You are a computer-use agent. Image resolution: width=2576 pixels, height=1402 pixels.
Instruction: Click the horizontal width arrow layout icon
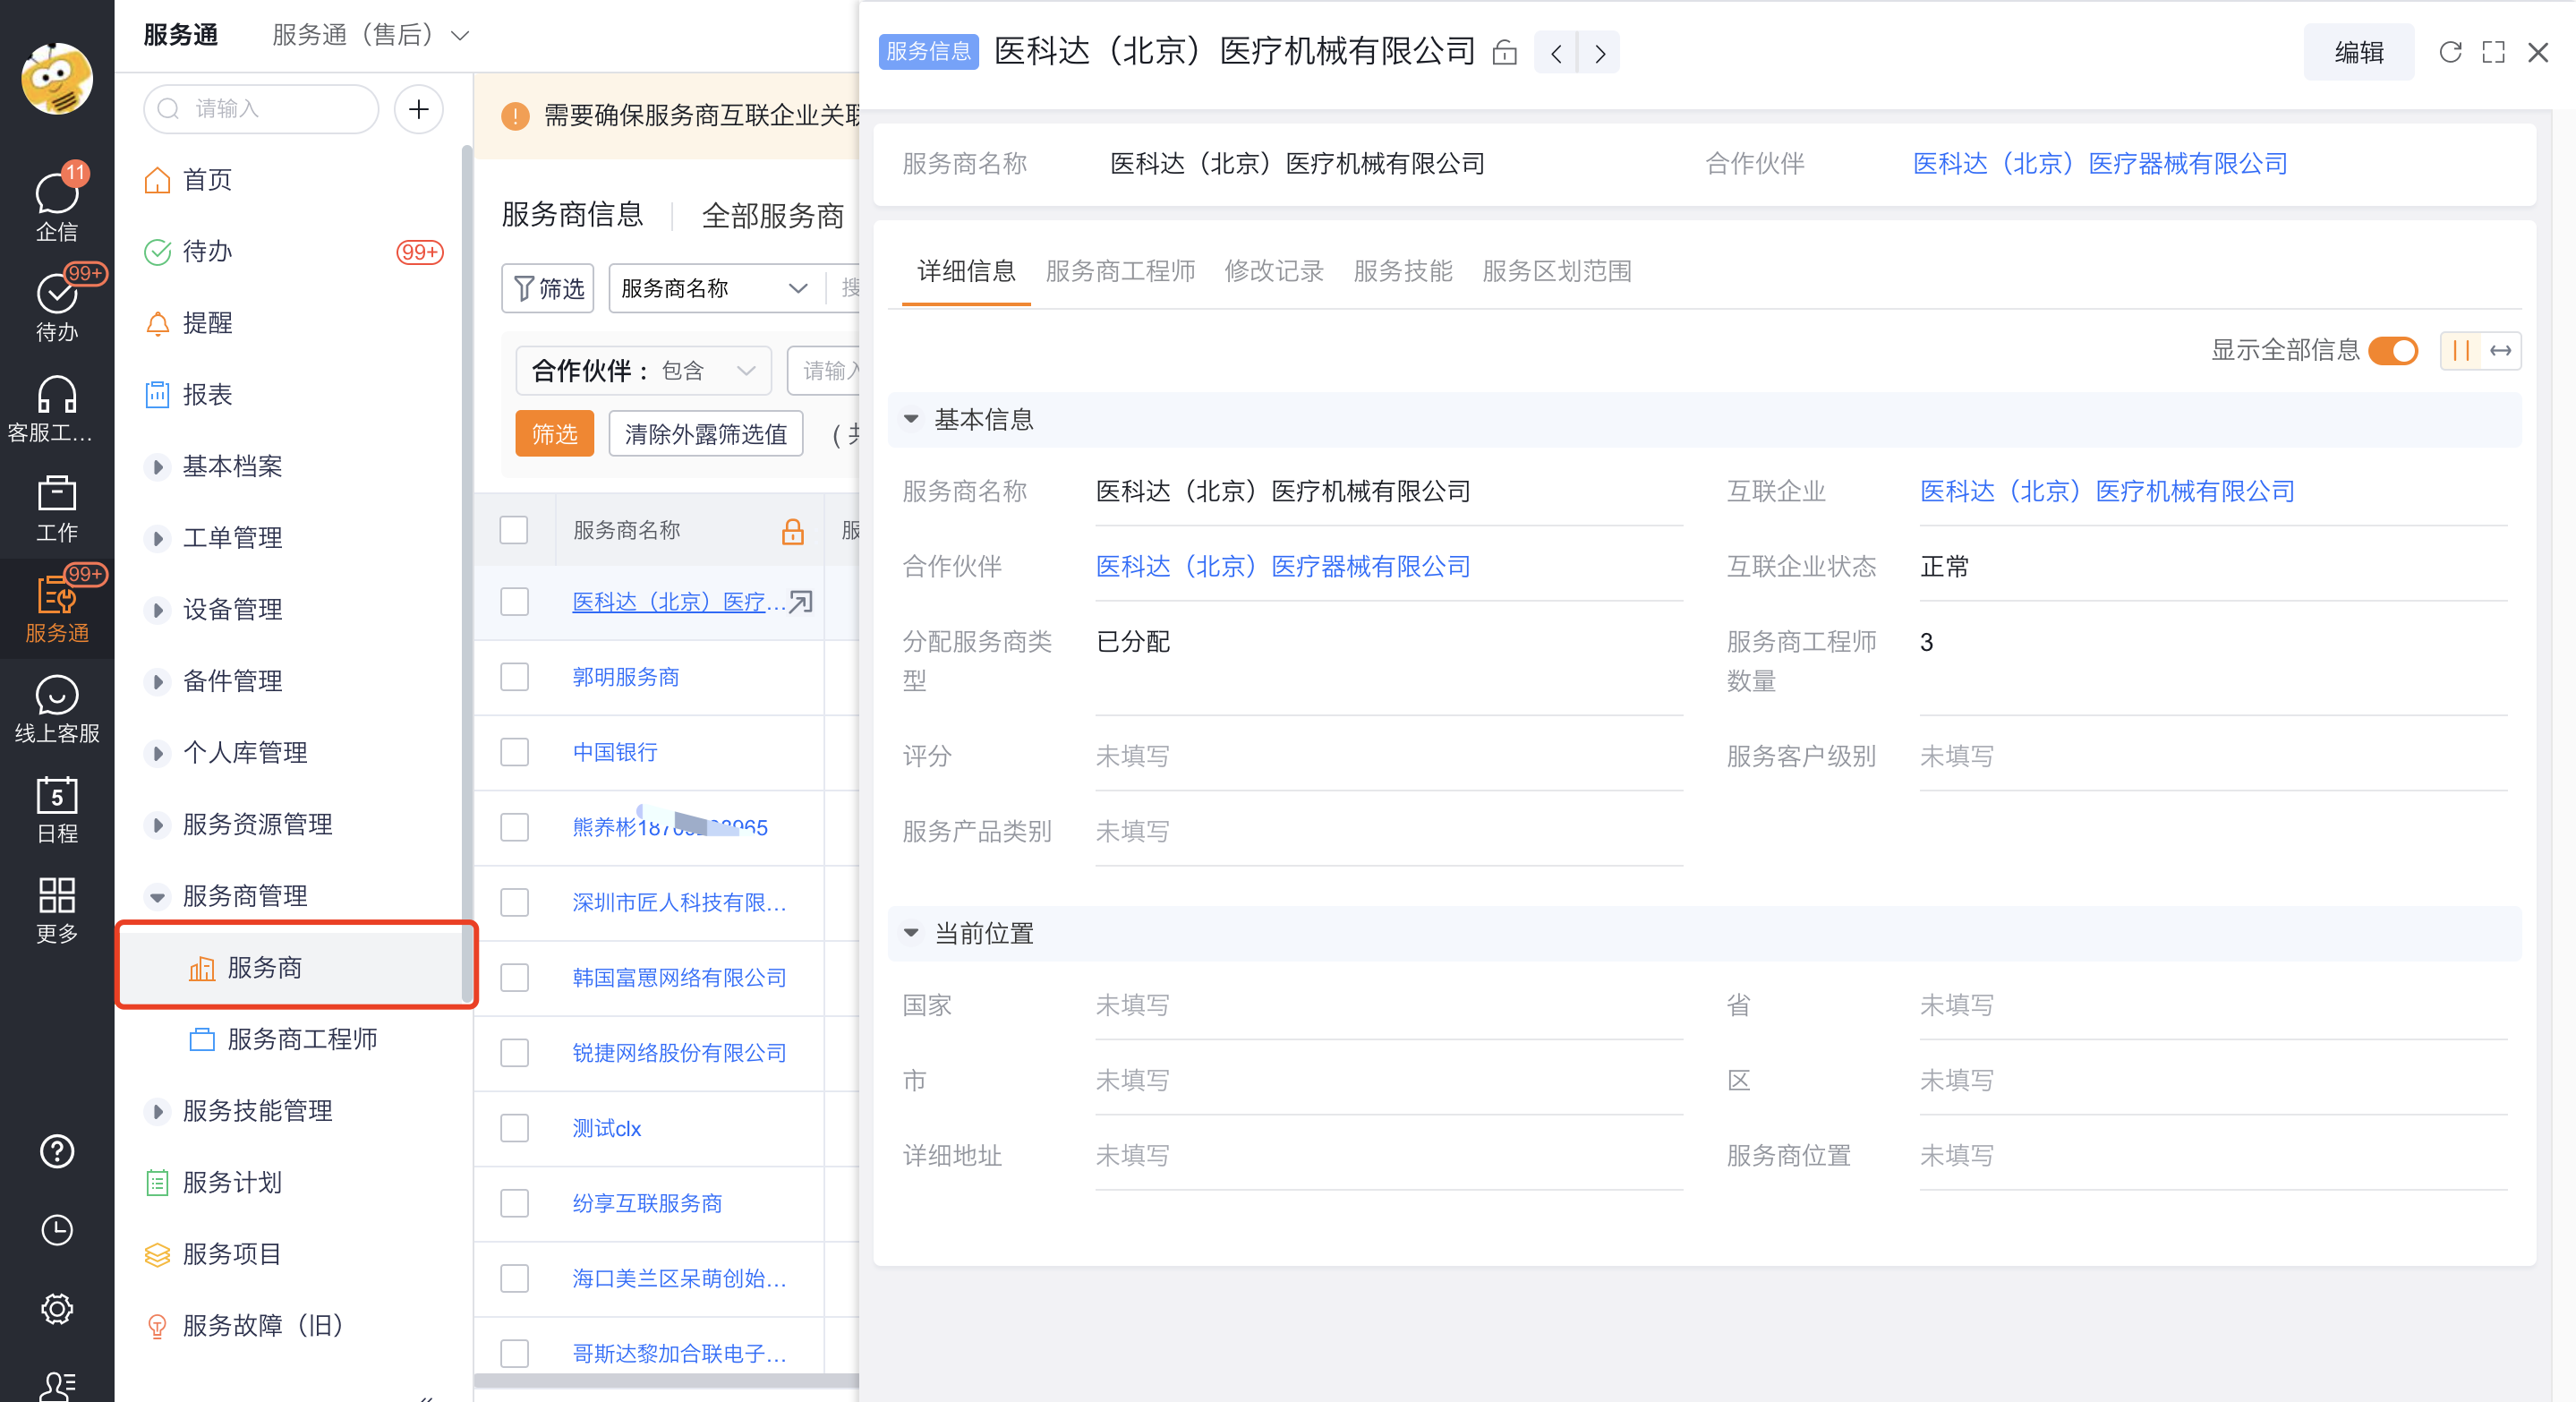pyautogui.click(x=2501, y=351)
